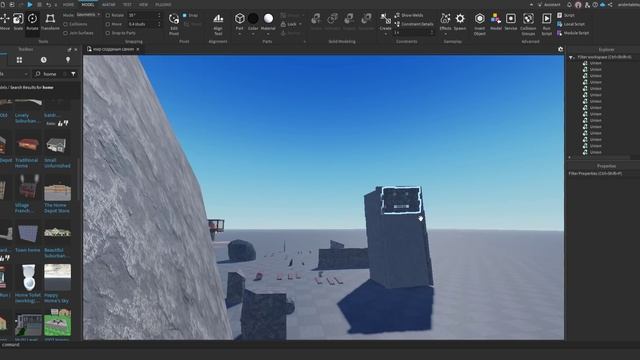
Task: Open the Toolbox inventory grid tab
Action: [19, 60]
